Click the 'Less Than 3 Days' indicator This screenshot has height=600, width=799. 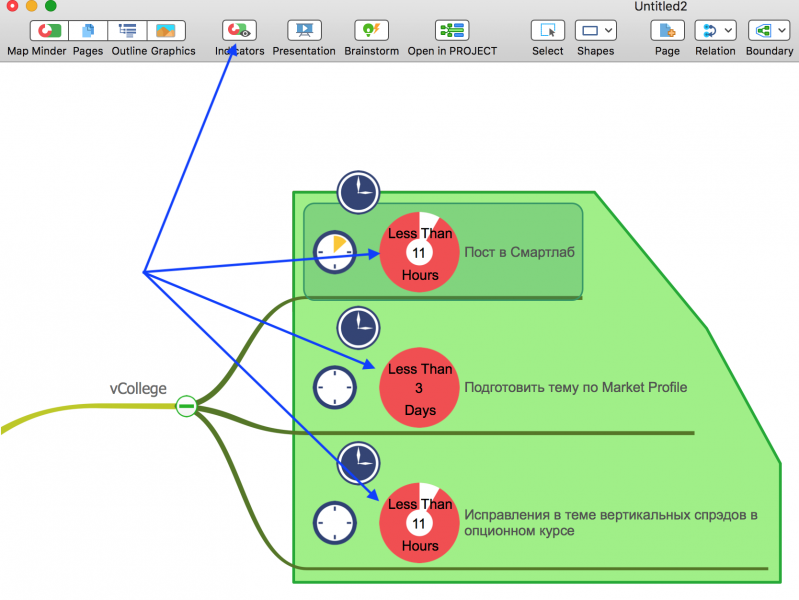(419, 389)
